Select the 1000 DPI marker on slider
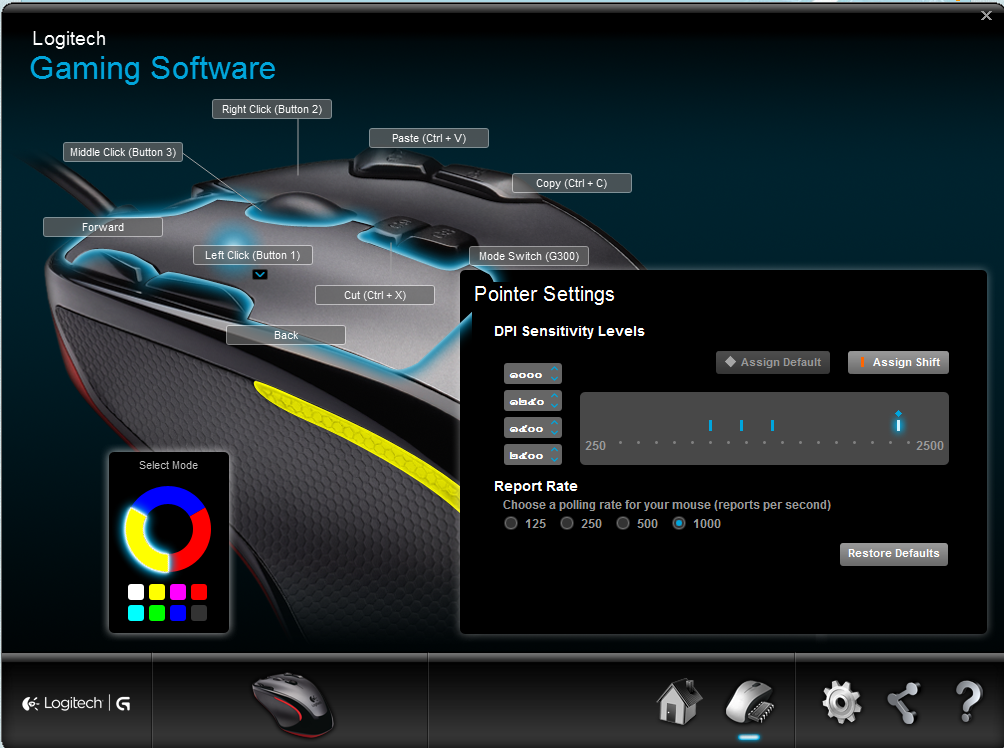 710,425
